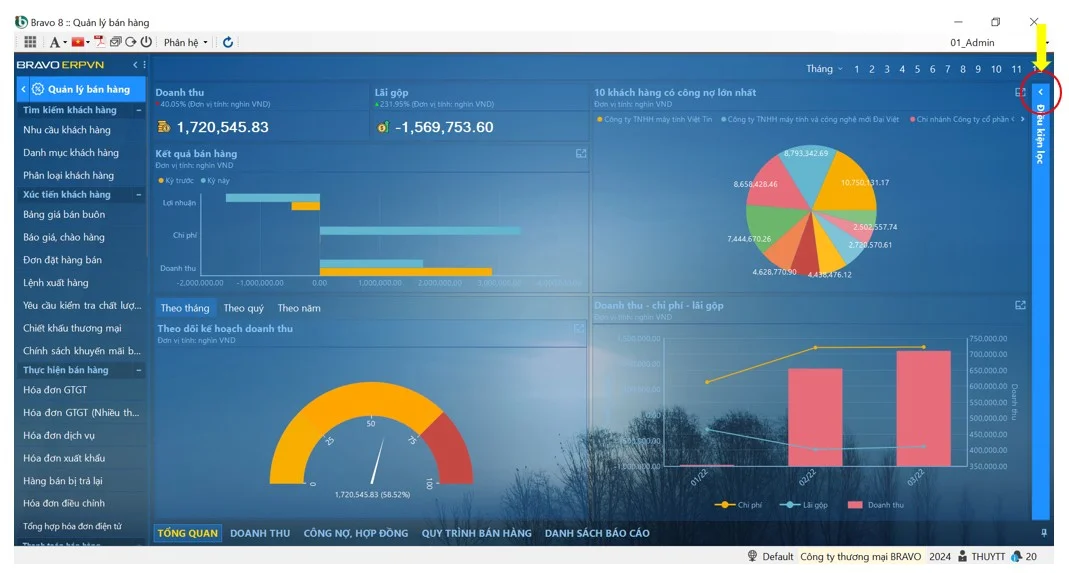Click the Vietnamese flag language icon
Screen dimensions: 1069x573
(x=77, y=42)
